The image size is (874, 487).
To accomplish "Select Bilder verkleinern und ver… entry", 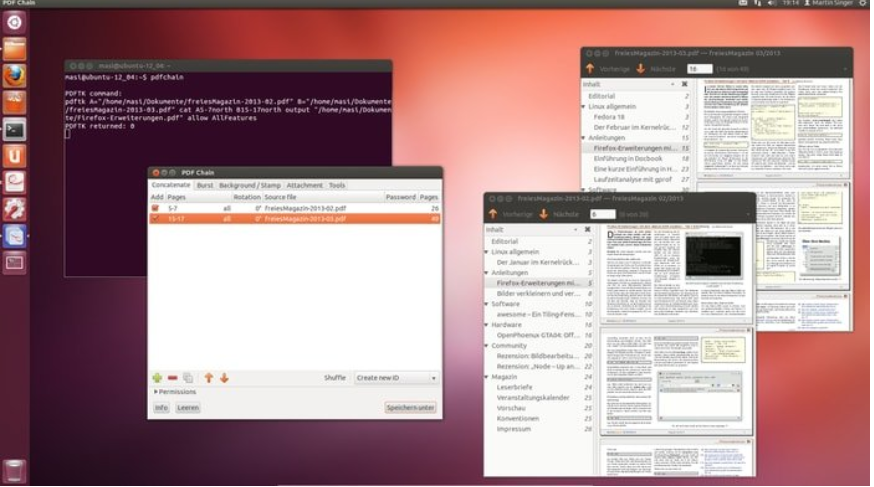I will (538, 294).
